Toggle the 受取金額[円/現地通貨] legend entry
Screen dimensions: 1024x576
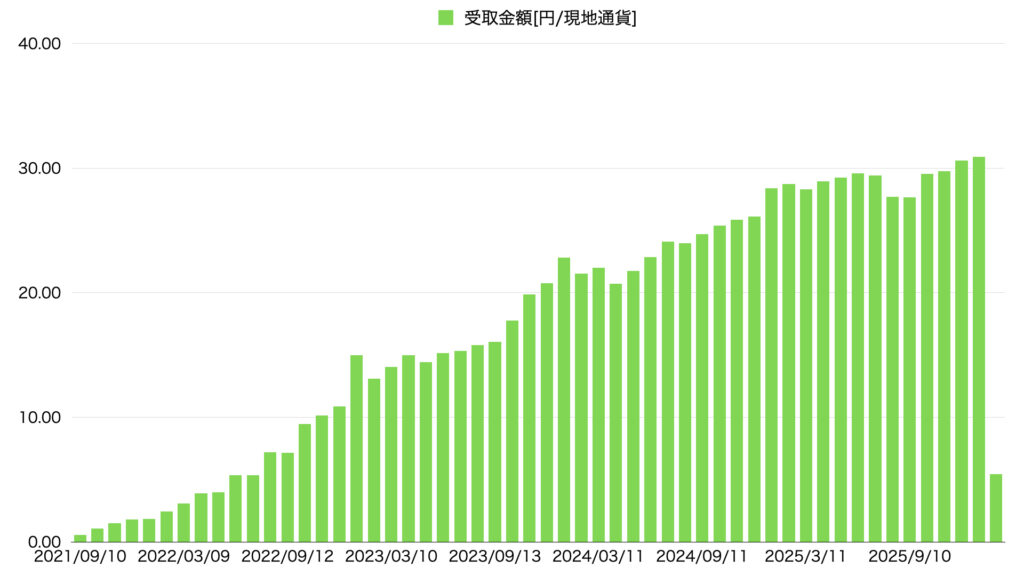550,17
